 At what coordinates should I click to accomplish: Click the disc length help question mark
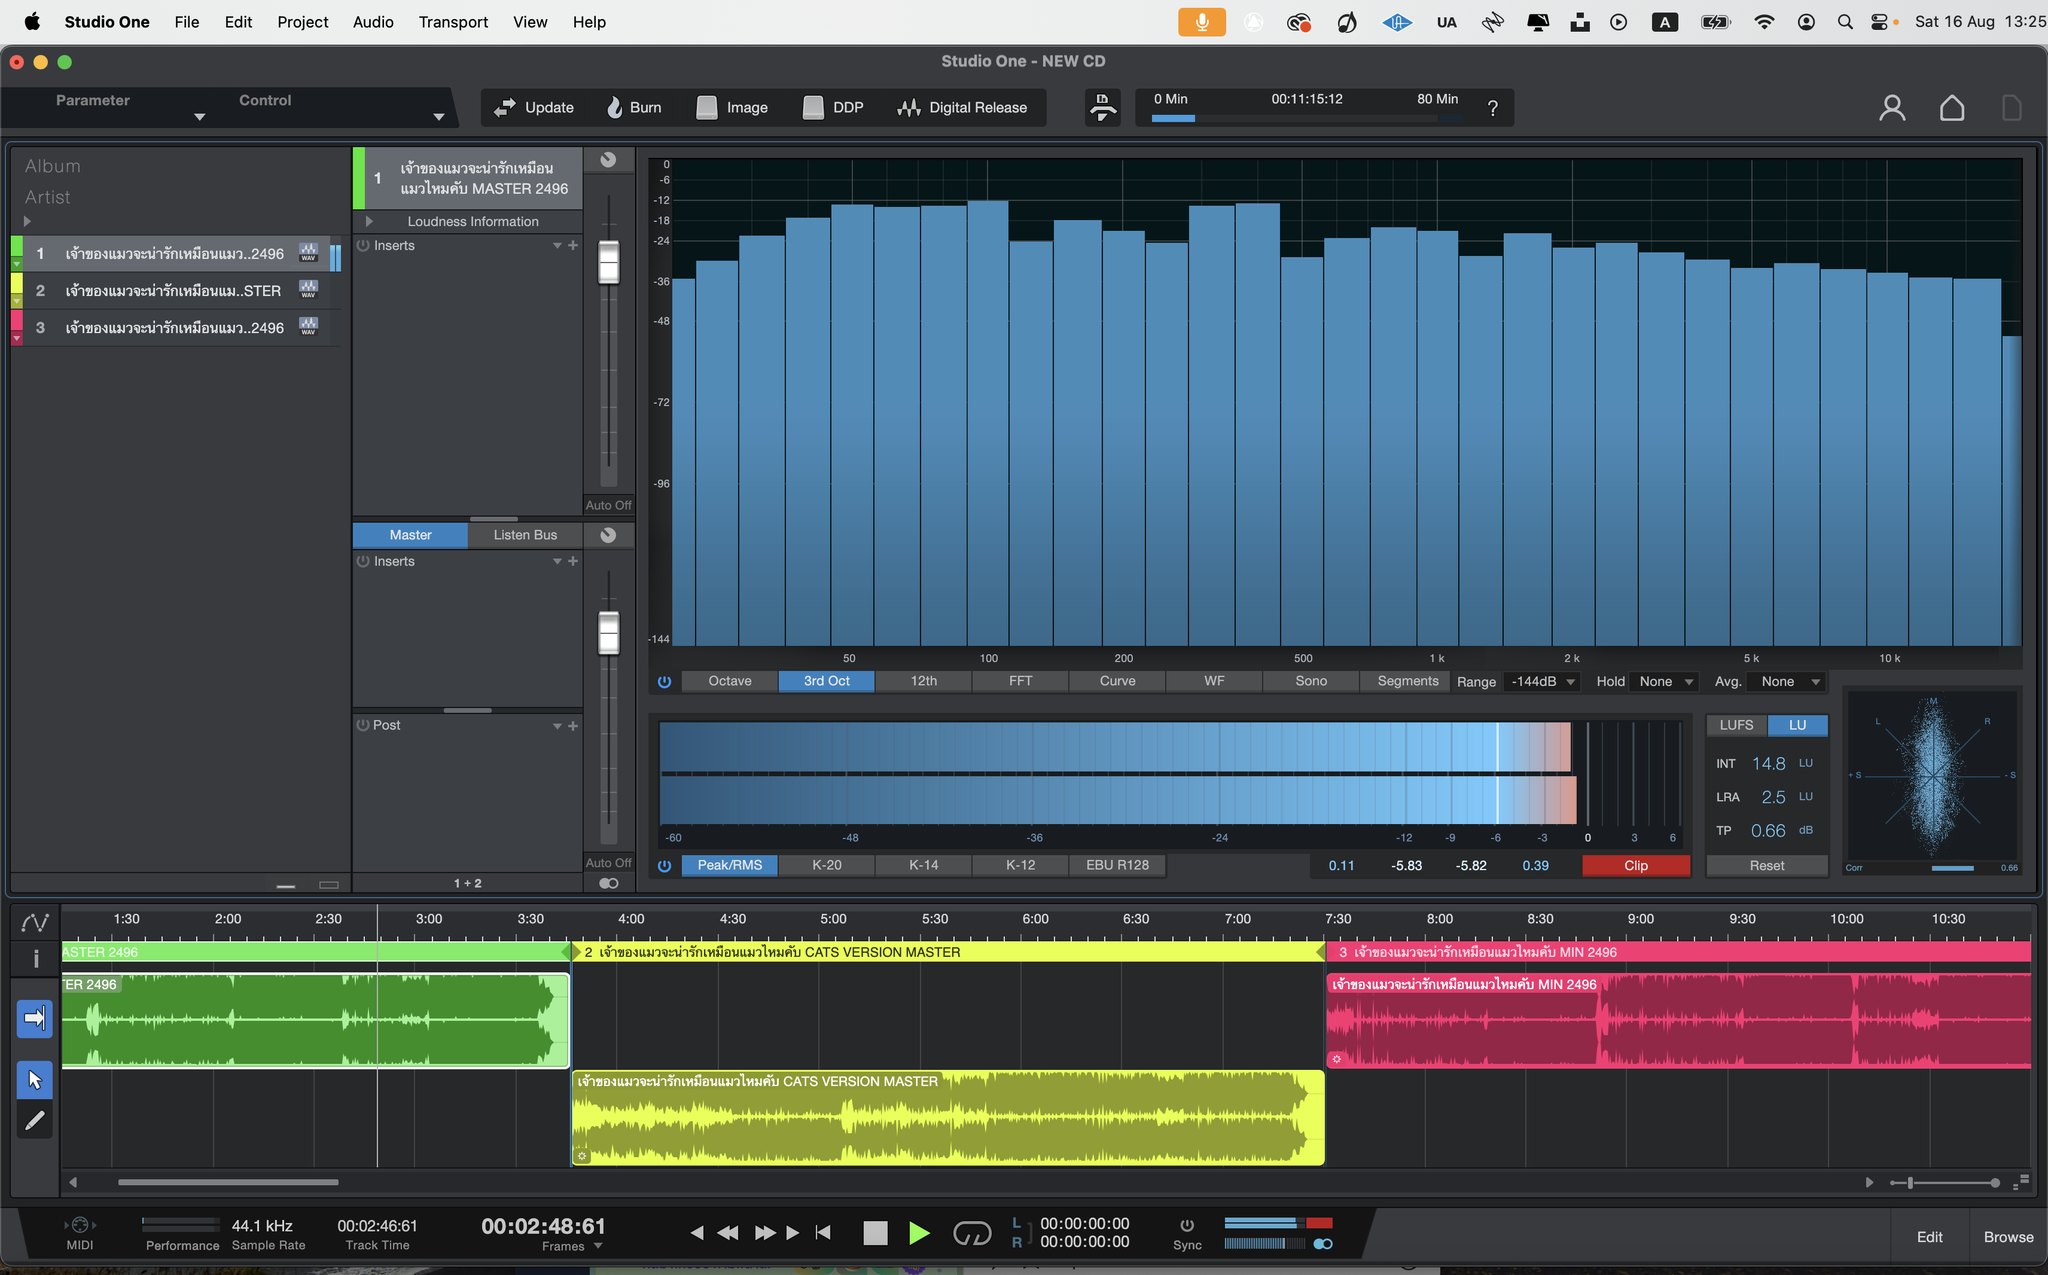tap(1493, 108)
